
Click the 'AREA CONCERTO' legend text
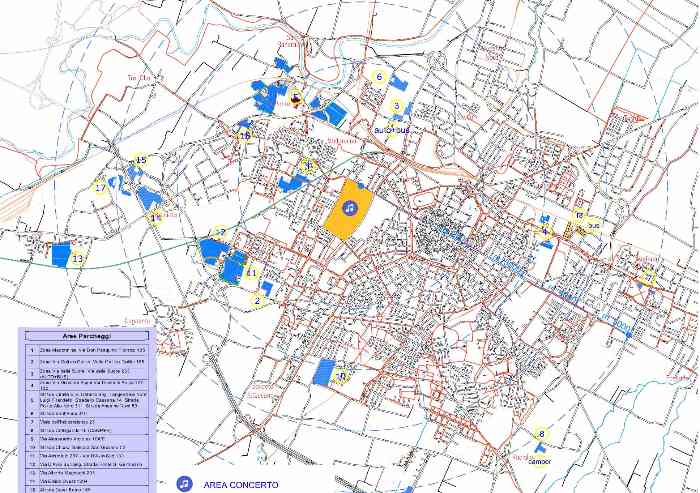tap(240, 484)
